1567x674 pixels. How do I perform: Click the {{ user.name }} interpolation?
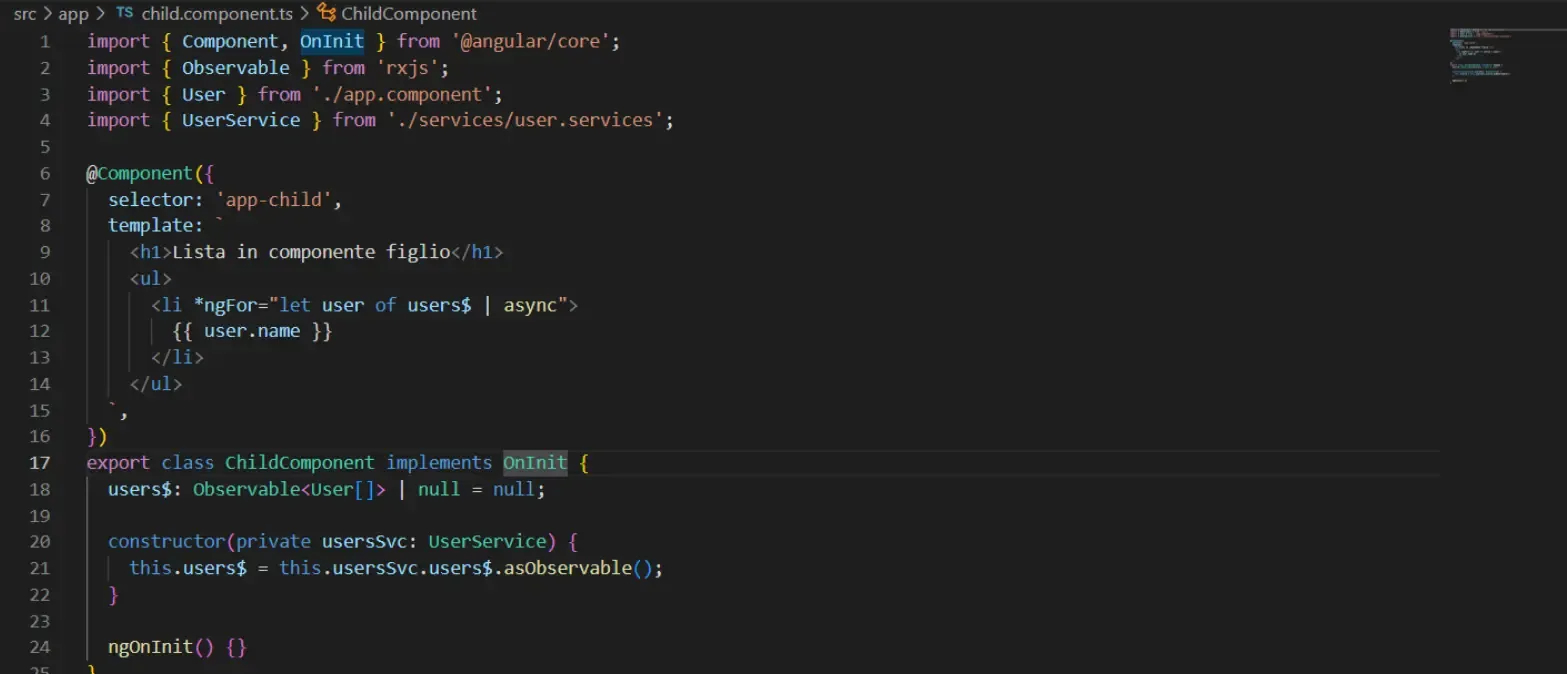[254, 330]
